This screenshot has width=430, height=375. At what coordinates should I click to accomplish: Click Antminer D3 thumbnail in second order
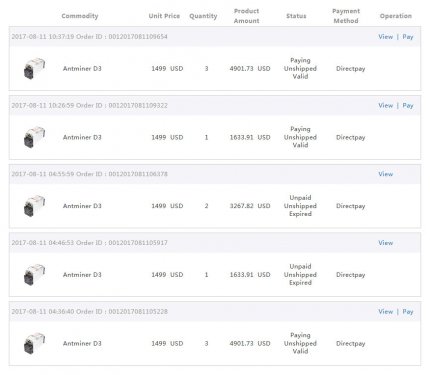(x=34, y=137)
